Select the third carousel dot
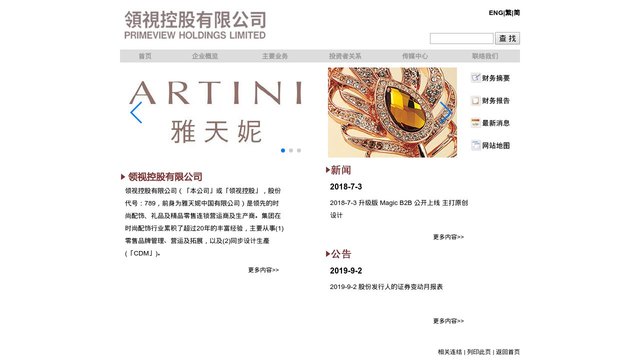The height and width of the screenshot is (360, 640). (299, 151)
